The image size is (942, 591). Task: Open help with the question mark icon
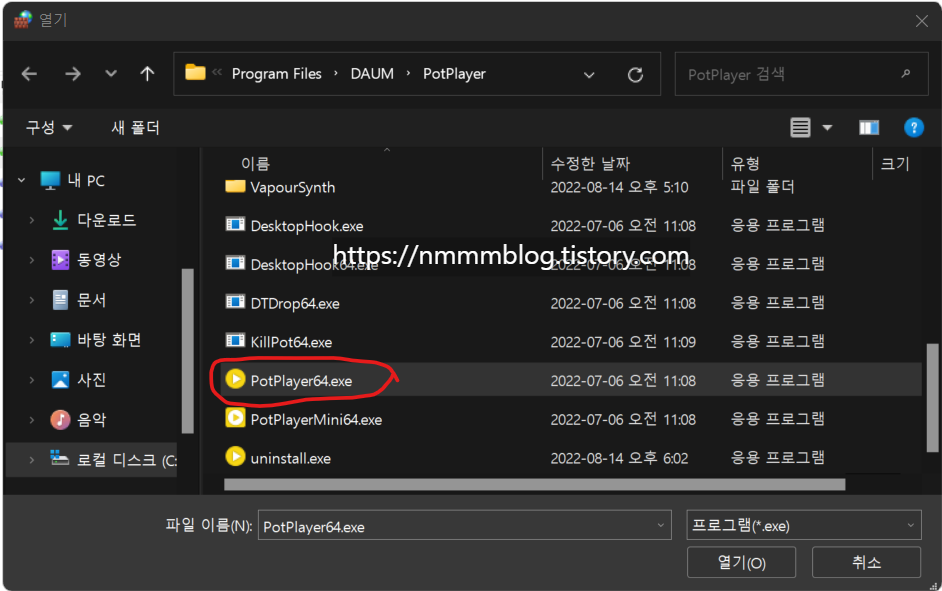coord(914,127)
